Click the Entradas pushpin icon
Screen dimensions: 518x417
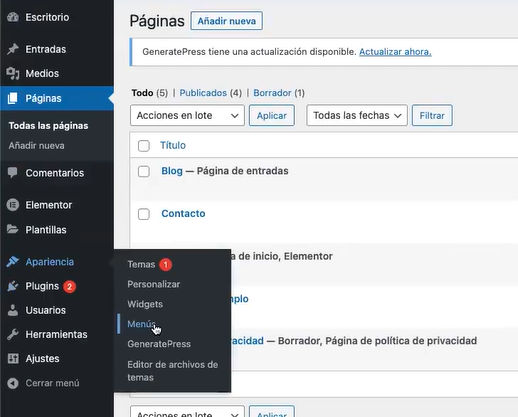click(x=13, y=49)
